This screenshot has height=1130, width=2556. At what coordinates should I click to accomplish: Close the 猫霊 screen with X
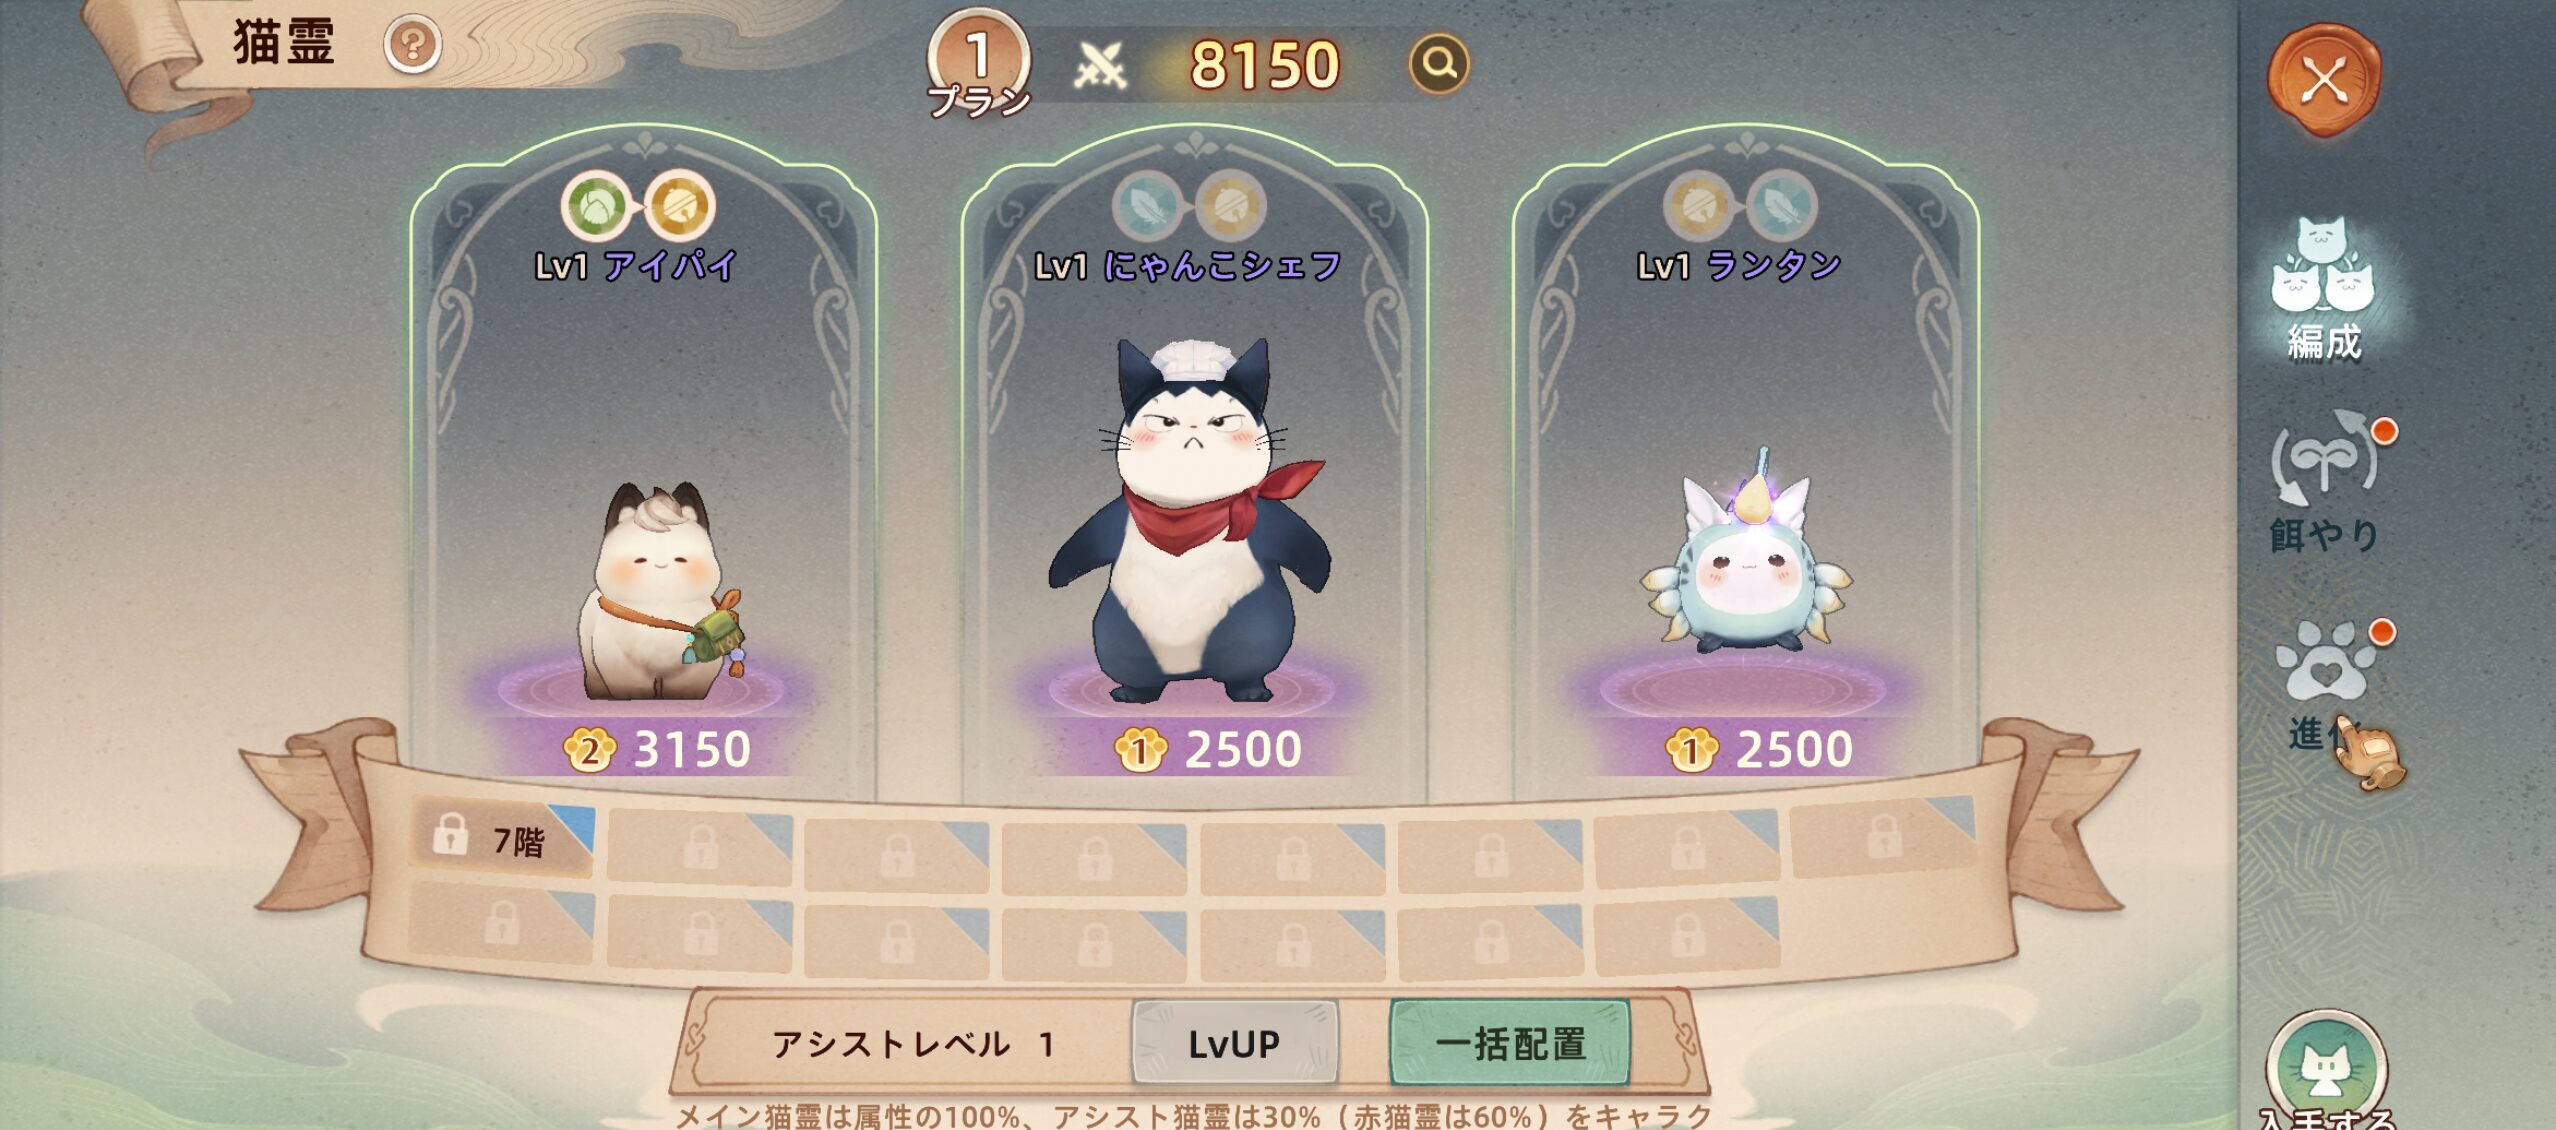pyautogui.click(x=2324, y=80)
